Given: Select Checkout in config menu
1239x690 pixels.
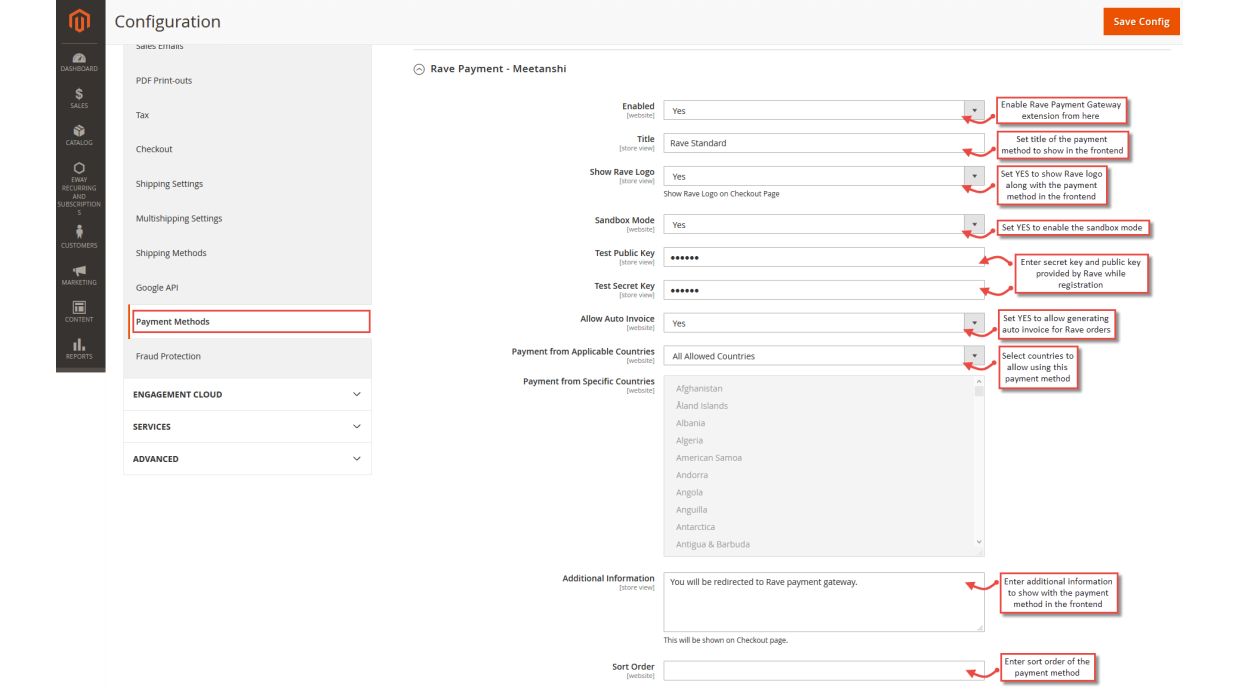Looking at the screenshot, I should click(x=154, y=149).
